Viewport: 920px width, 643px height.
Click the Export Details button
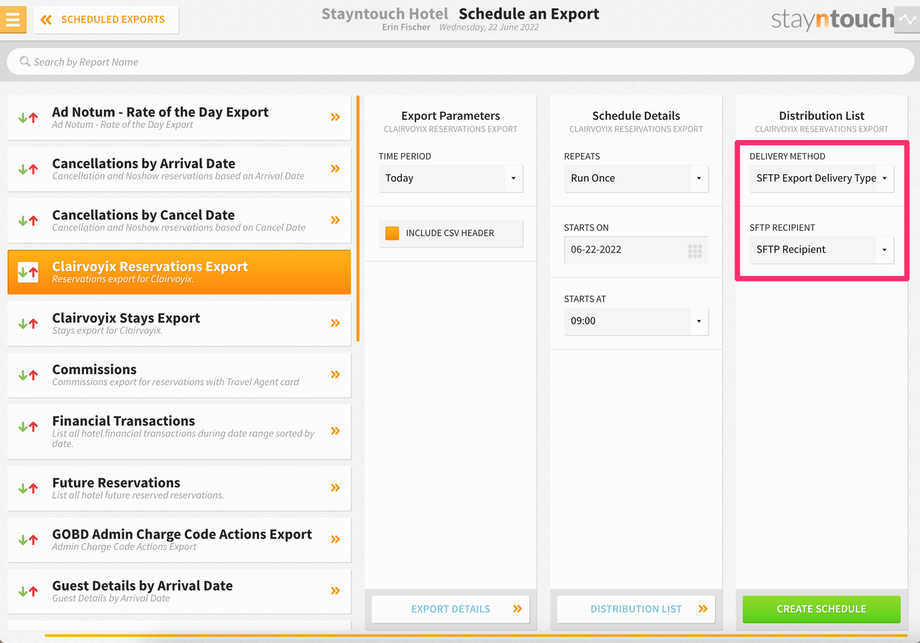tap(451, 609)
